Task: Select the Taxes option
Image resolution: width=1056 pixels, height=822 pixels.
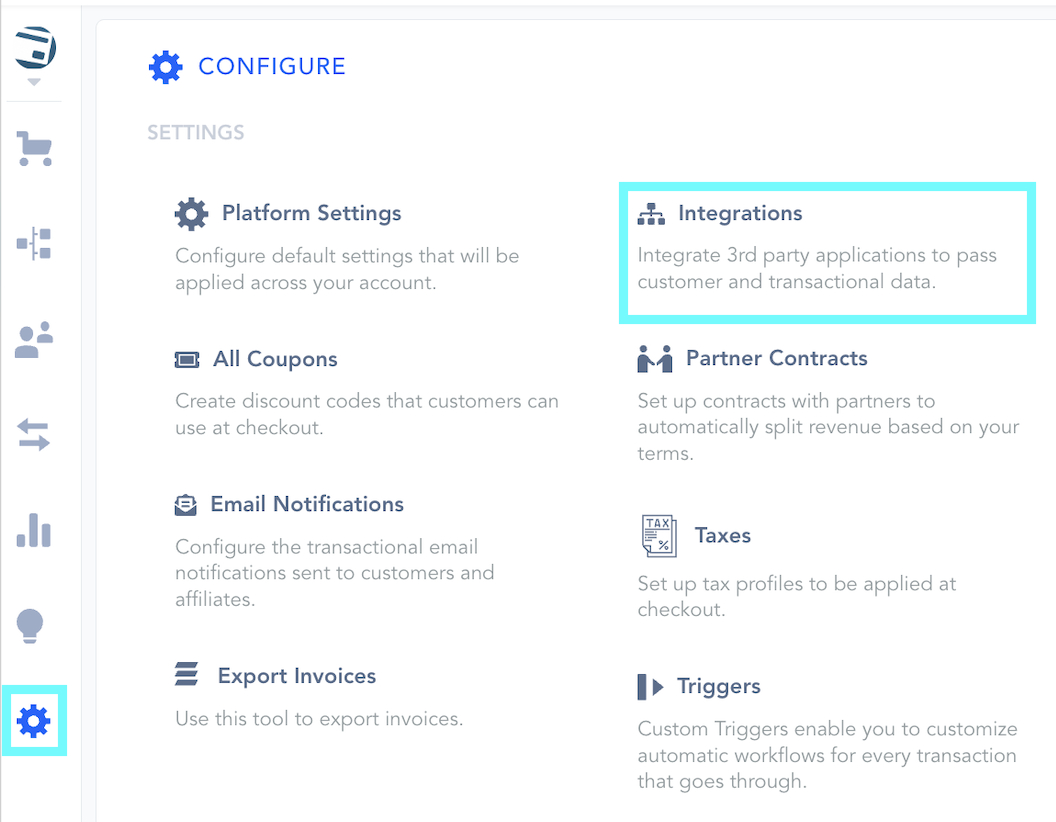Action: (722, 535)
